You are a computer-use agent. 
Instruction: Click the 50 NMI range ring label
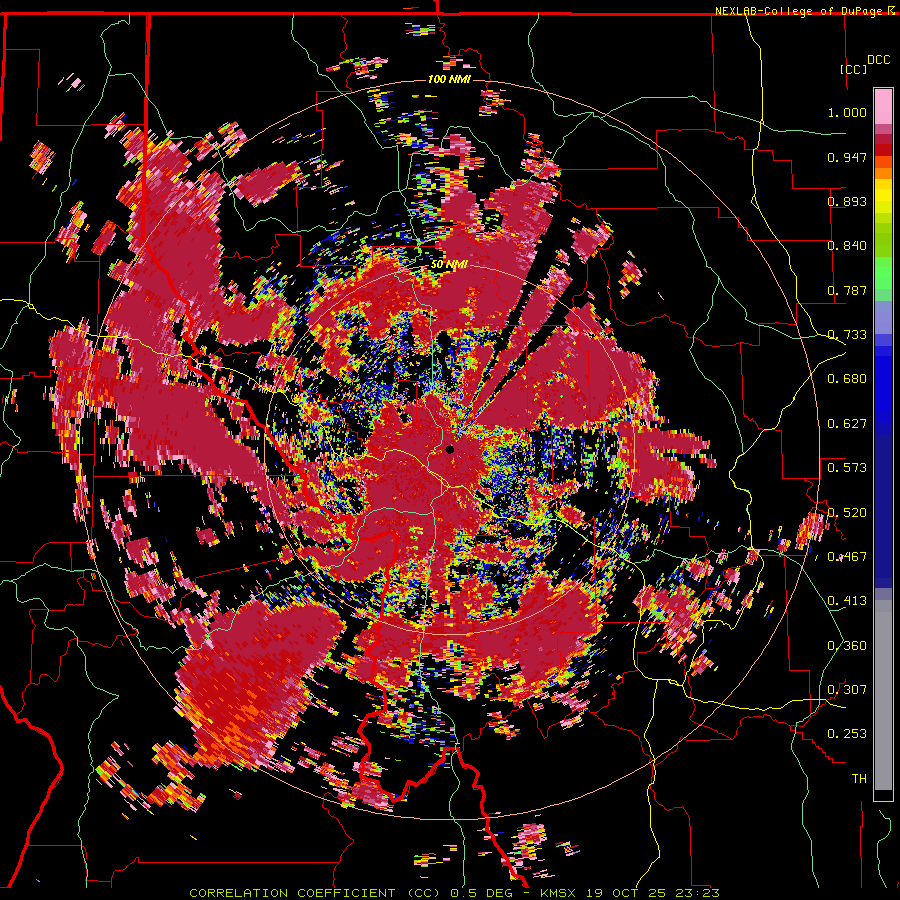pos(449,265)
